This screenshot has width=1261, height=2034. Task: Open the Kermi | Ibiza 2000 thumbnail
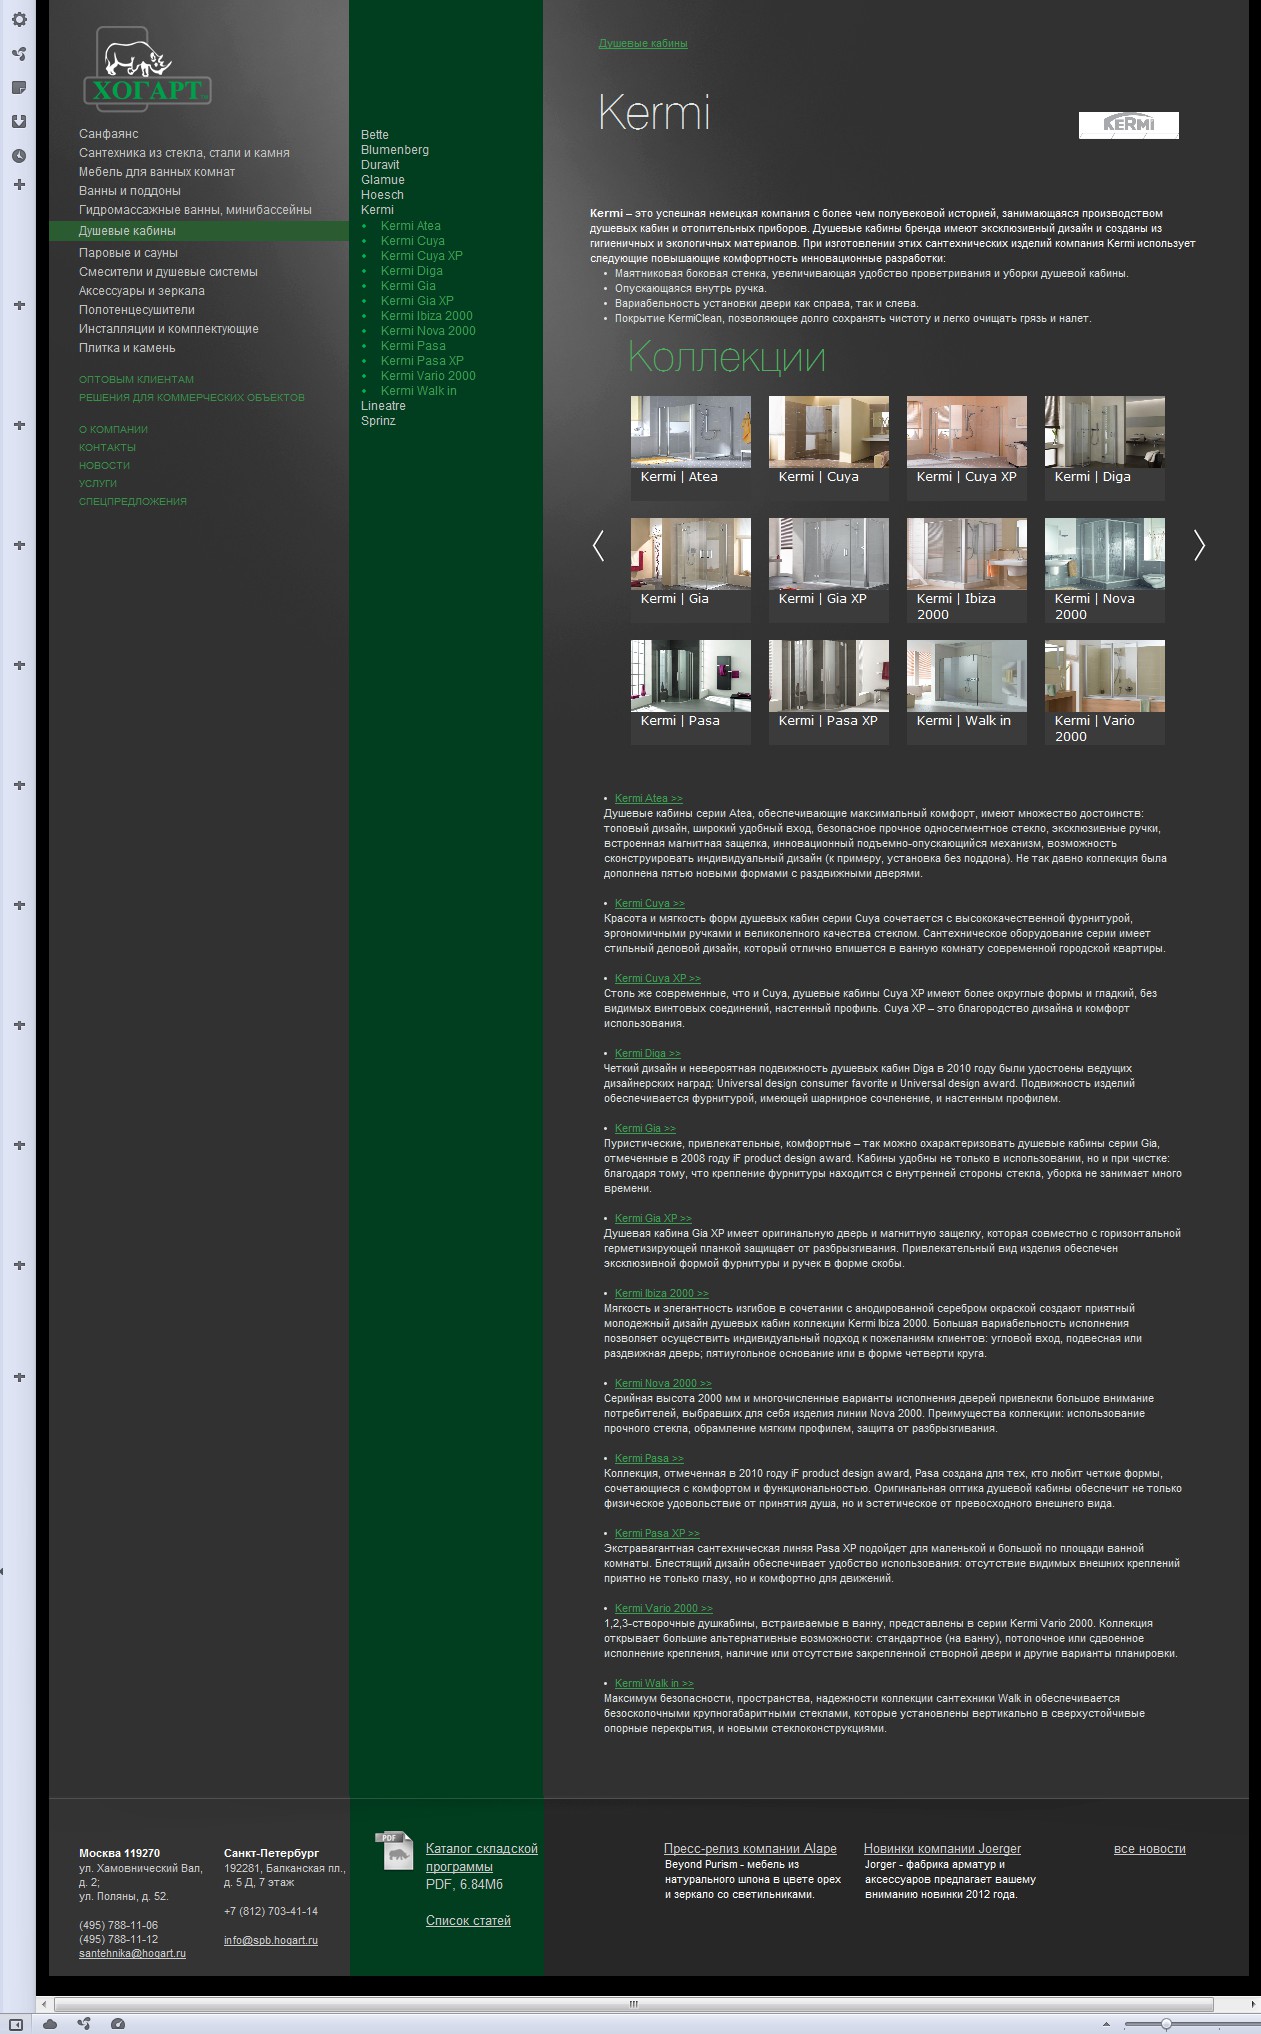click(966, 570)
